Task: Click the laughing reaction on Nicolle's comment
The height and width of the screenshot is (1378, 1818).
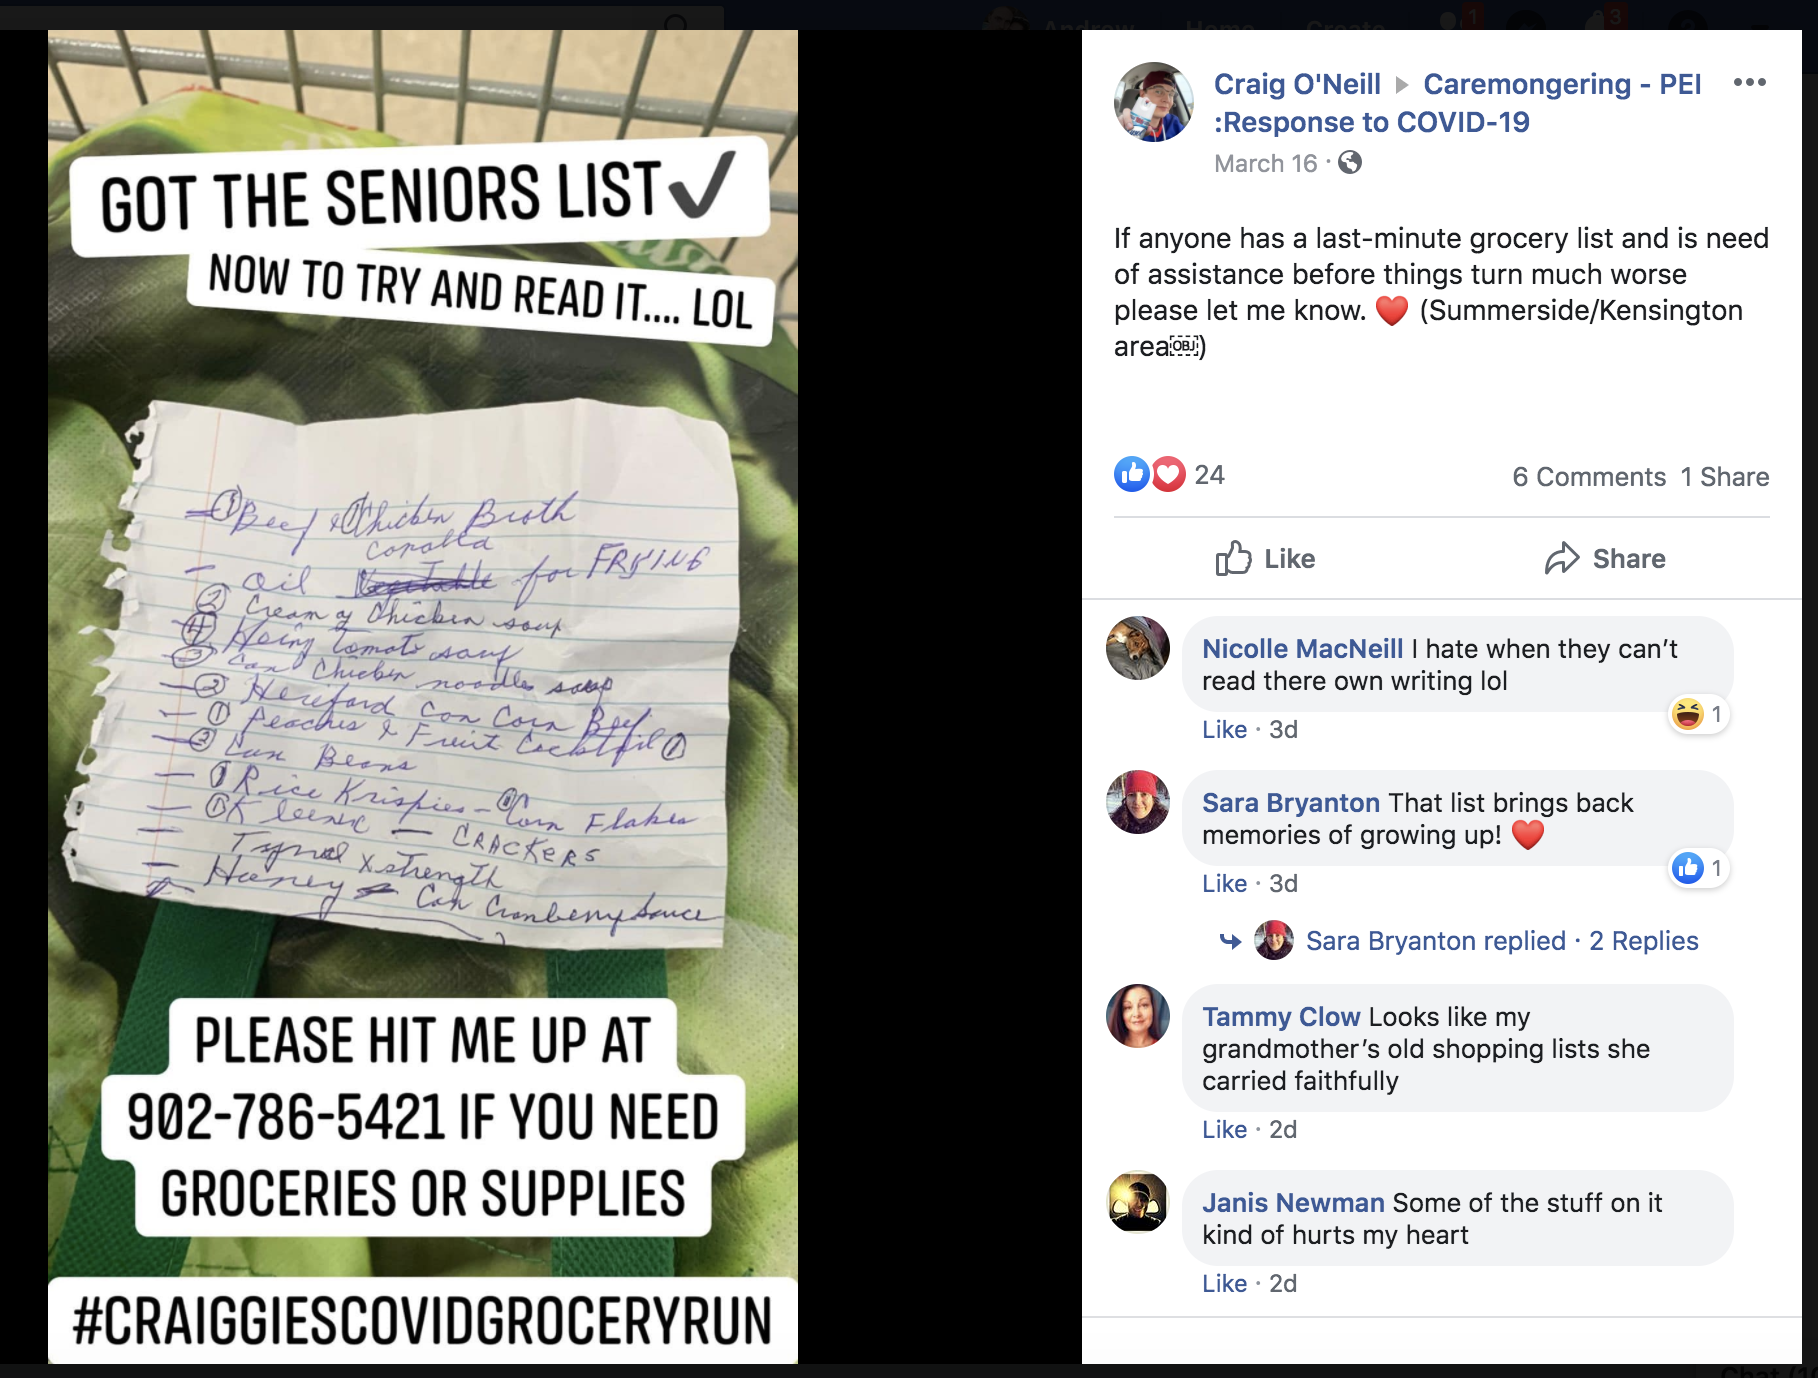Action: pyautogui.click(x=1688, y=714)
